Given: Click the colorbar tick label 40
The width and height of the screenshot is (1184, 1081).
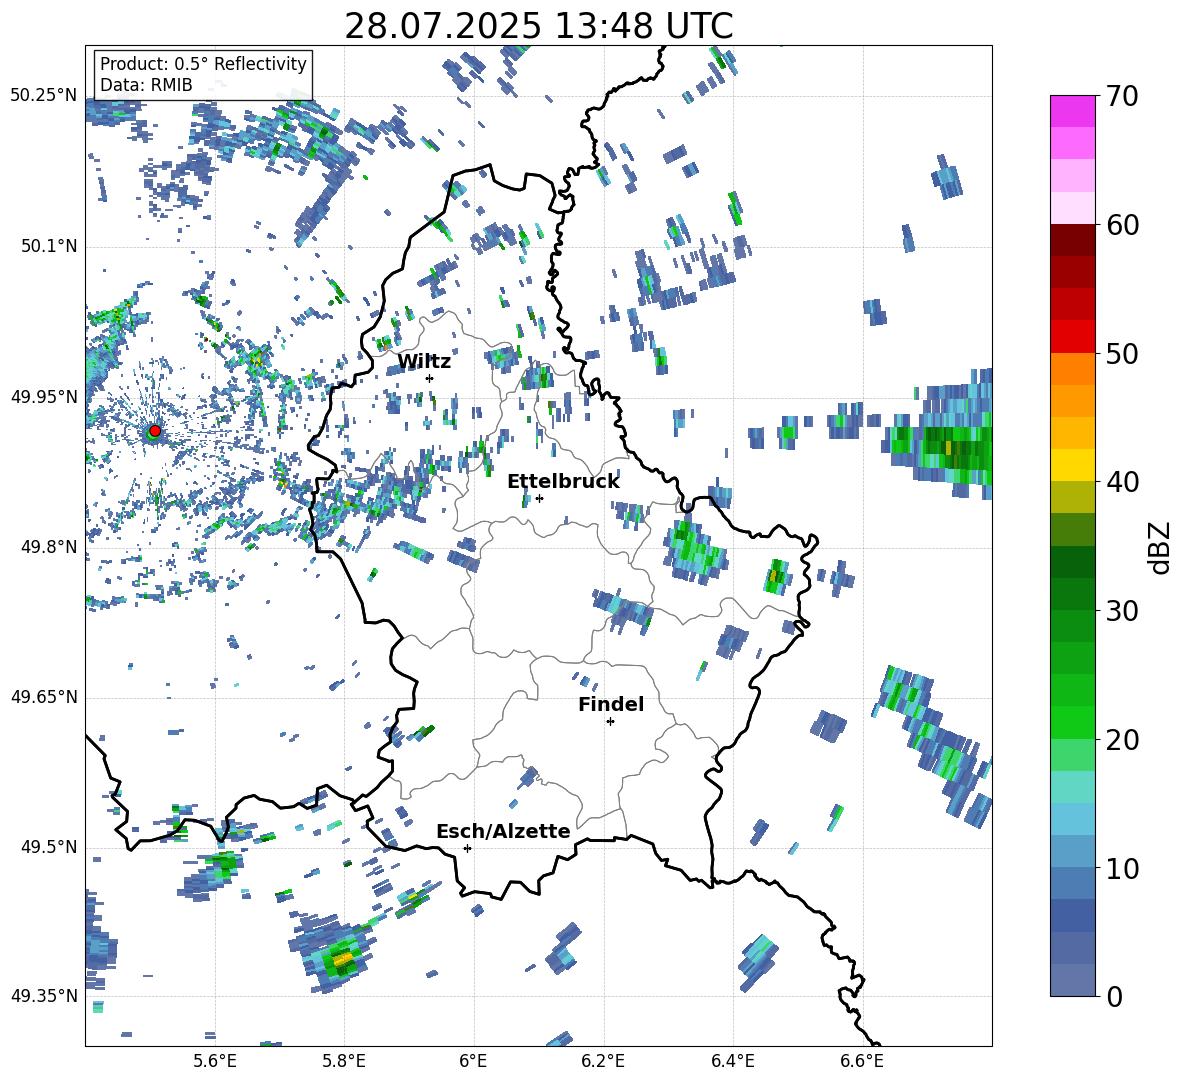Looking at the screenshot, I should 1122,482.
